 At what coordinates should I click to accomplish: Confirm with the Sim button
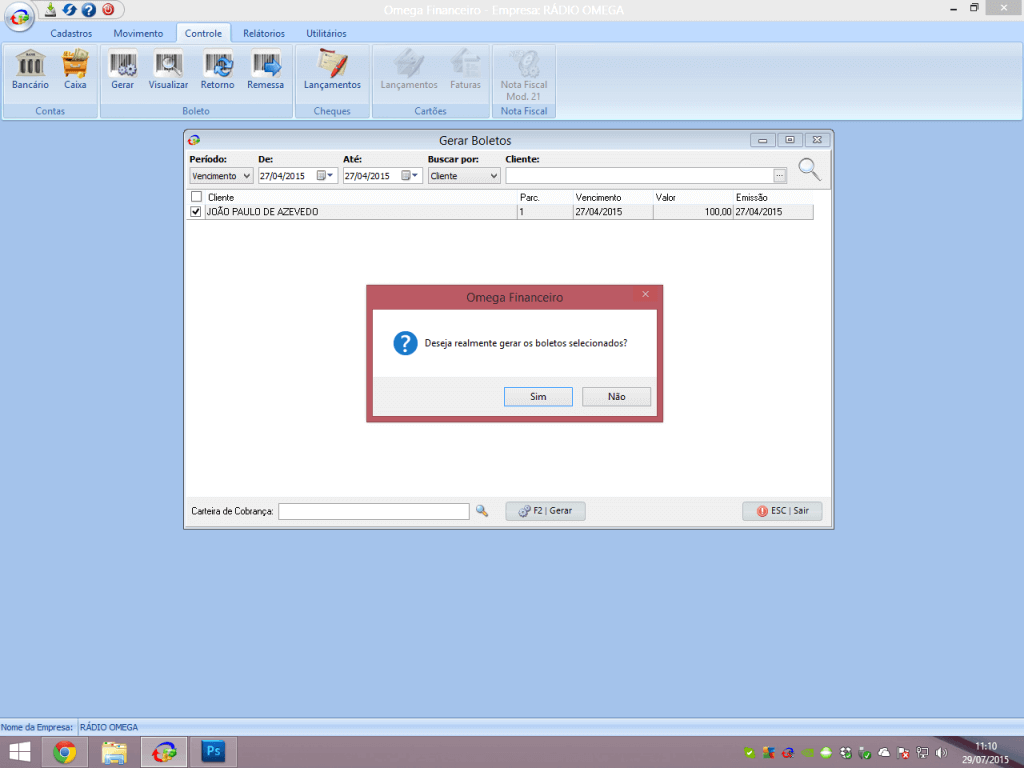click(538, 397)
